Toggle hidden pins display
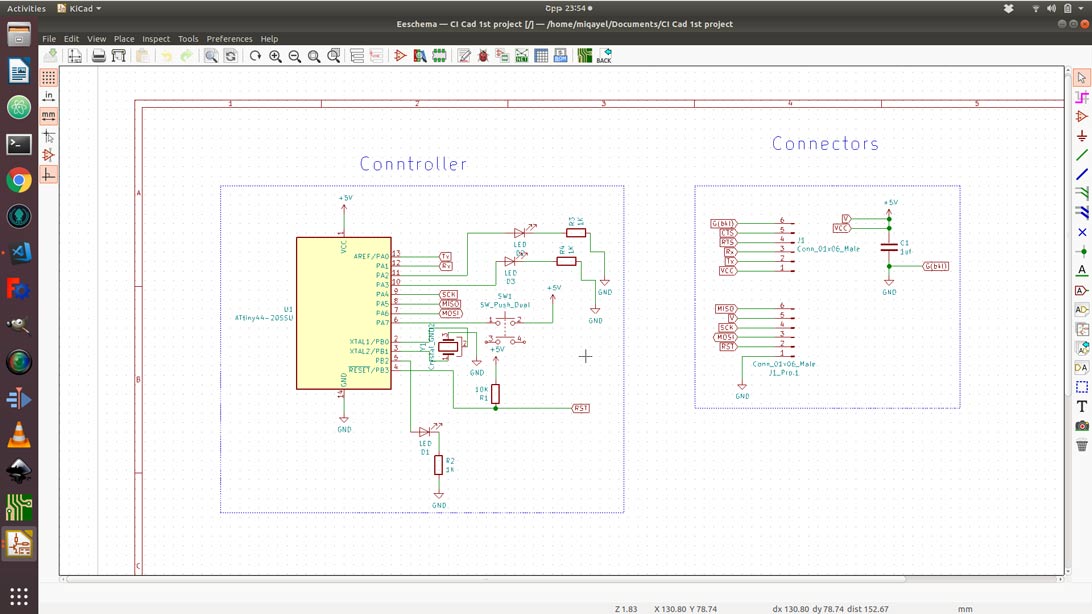Viewport: 1092px width, 614px height. pos(48,155)
